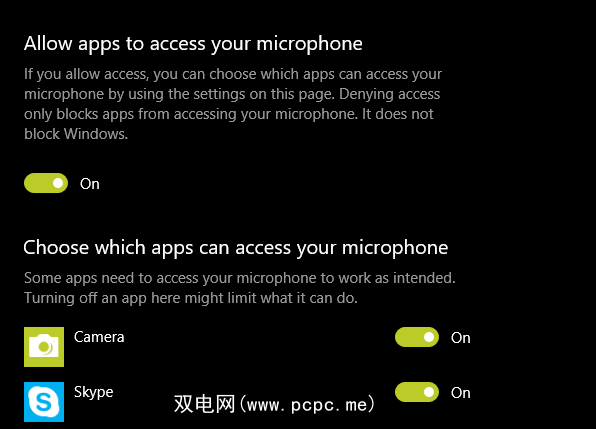This screenshot has width=596, height=429.
Task: Click the 'Choose which apps can access' heading
Action: tap(236, 248)
